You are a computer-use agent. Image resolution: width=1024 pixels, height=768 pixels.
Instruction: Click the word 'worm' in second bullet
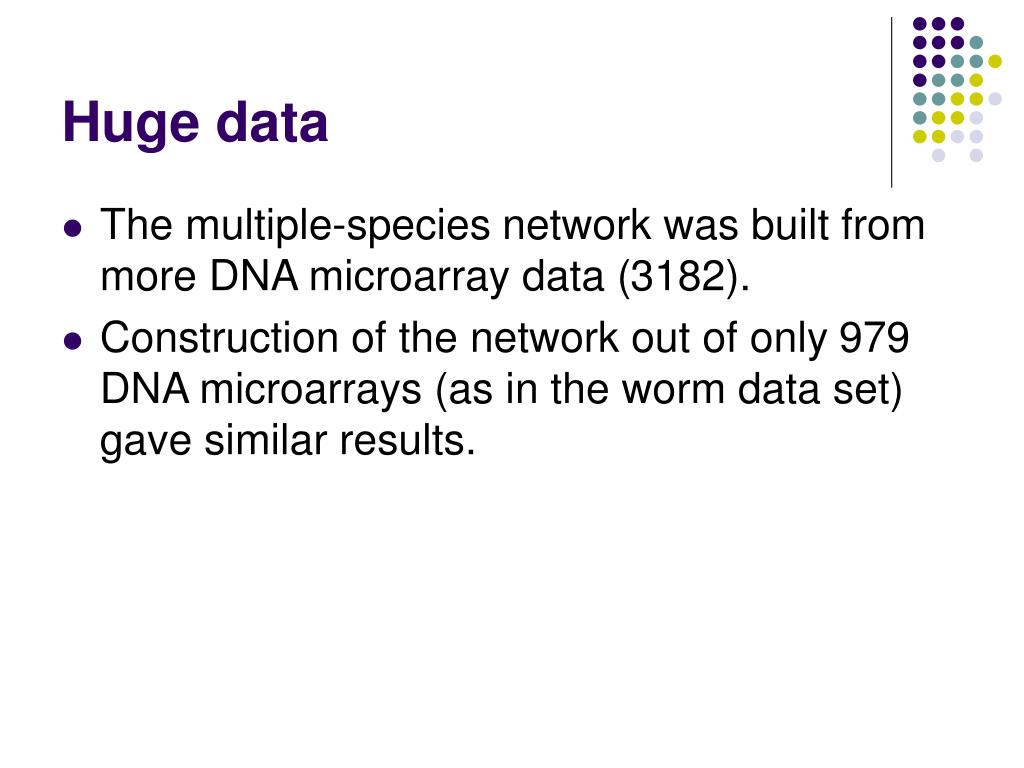tap(673, 390)
